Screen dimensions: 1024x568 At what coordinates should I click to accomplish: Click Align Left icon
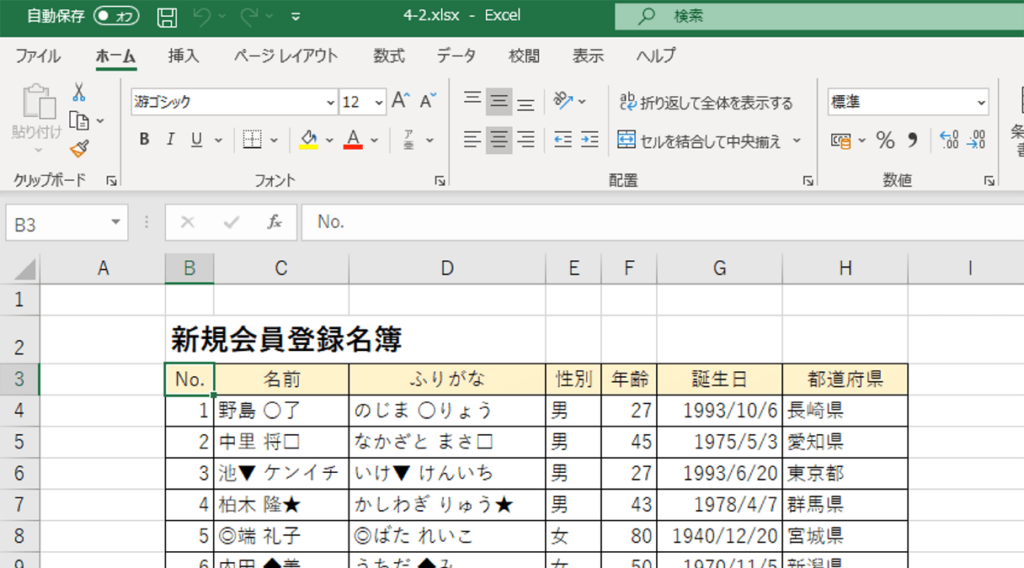tap(472, 140)
